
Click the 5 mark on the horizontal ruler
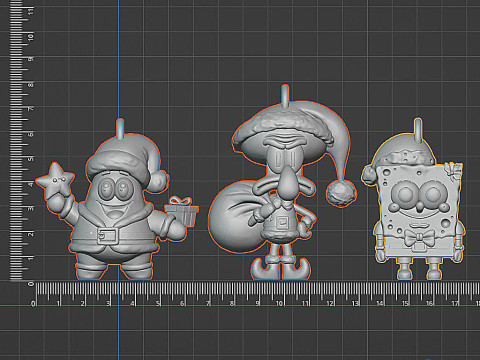(158, 304)
